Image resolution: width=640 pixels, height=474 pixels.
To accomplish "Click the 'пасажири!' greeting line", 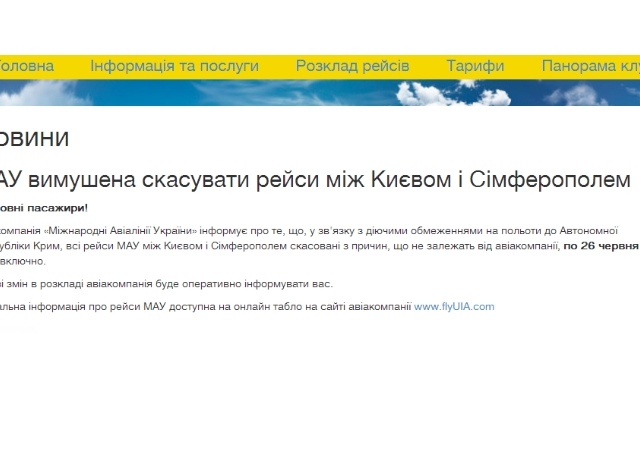I will (44, 208).
